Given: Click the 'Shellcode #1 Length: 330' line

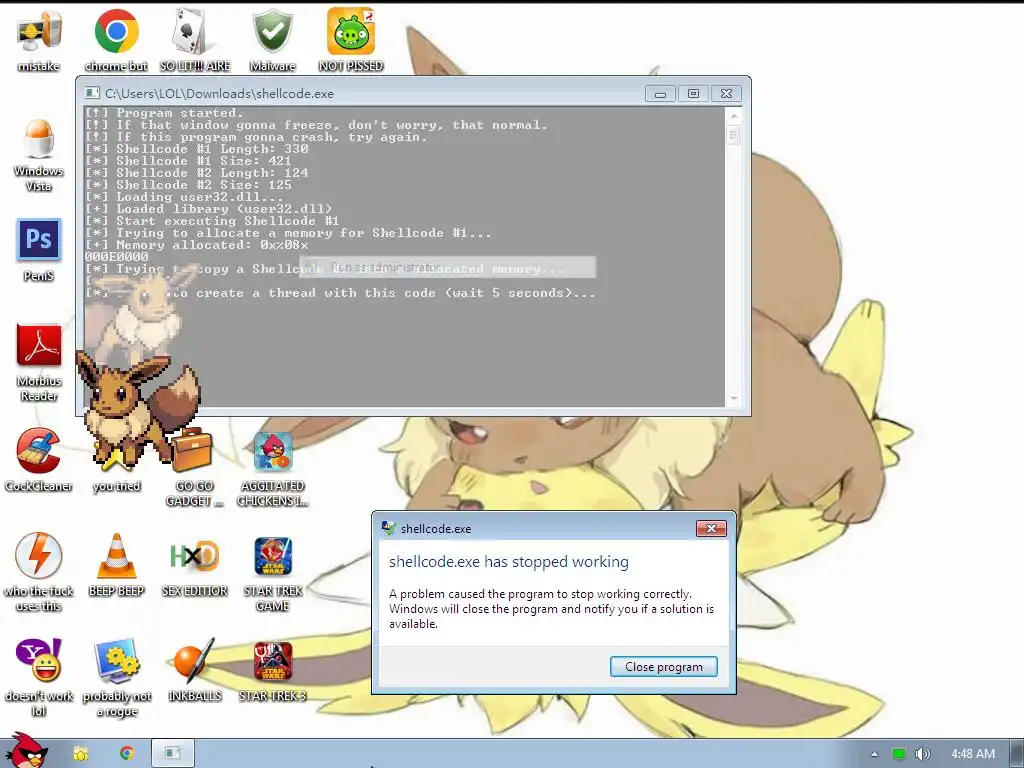Looking at the screenshot, I should tap(197, 149).
